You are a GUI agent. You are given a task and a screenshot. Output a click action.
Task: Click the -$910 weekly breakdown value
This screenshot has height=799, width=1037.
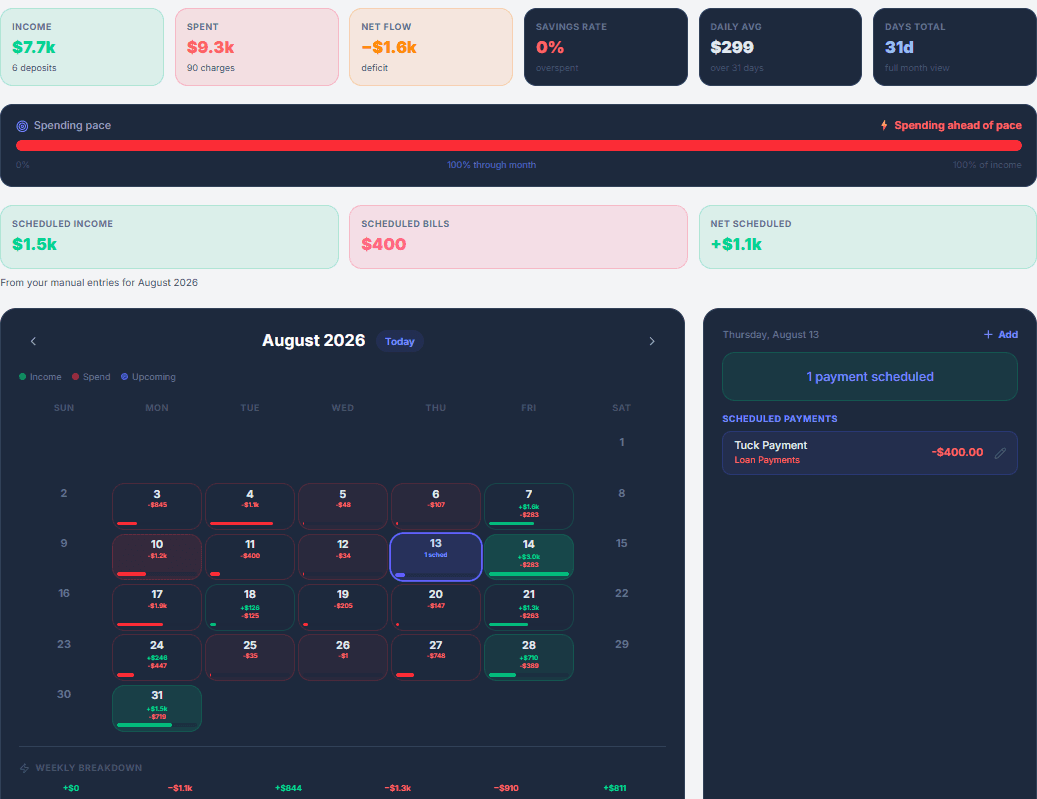(x=507, y=788)
